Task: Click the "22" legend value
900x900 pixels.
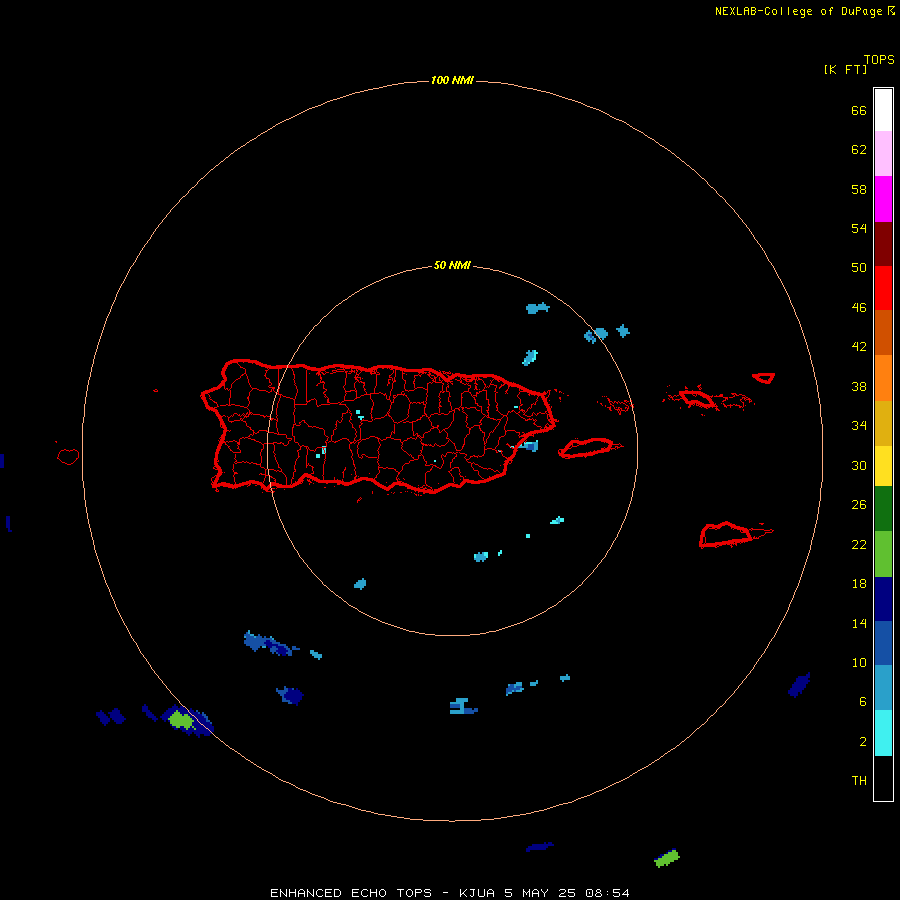Action: 859,544
